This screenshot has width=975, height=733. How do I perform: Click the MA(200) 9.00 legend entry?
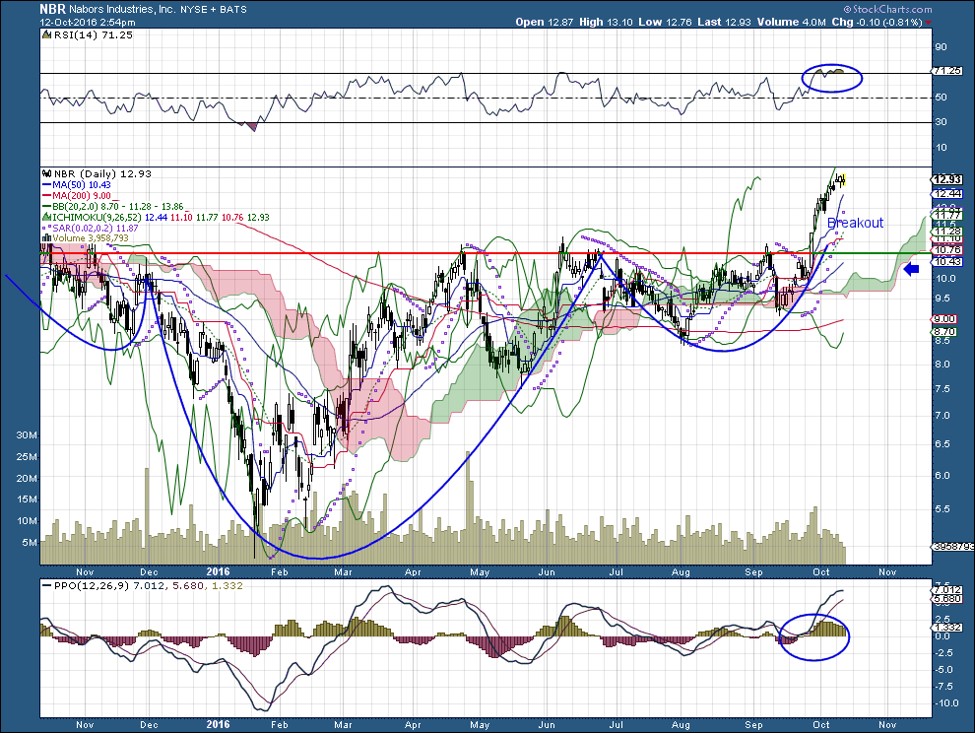(81, 196)
